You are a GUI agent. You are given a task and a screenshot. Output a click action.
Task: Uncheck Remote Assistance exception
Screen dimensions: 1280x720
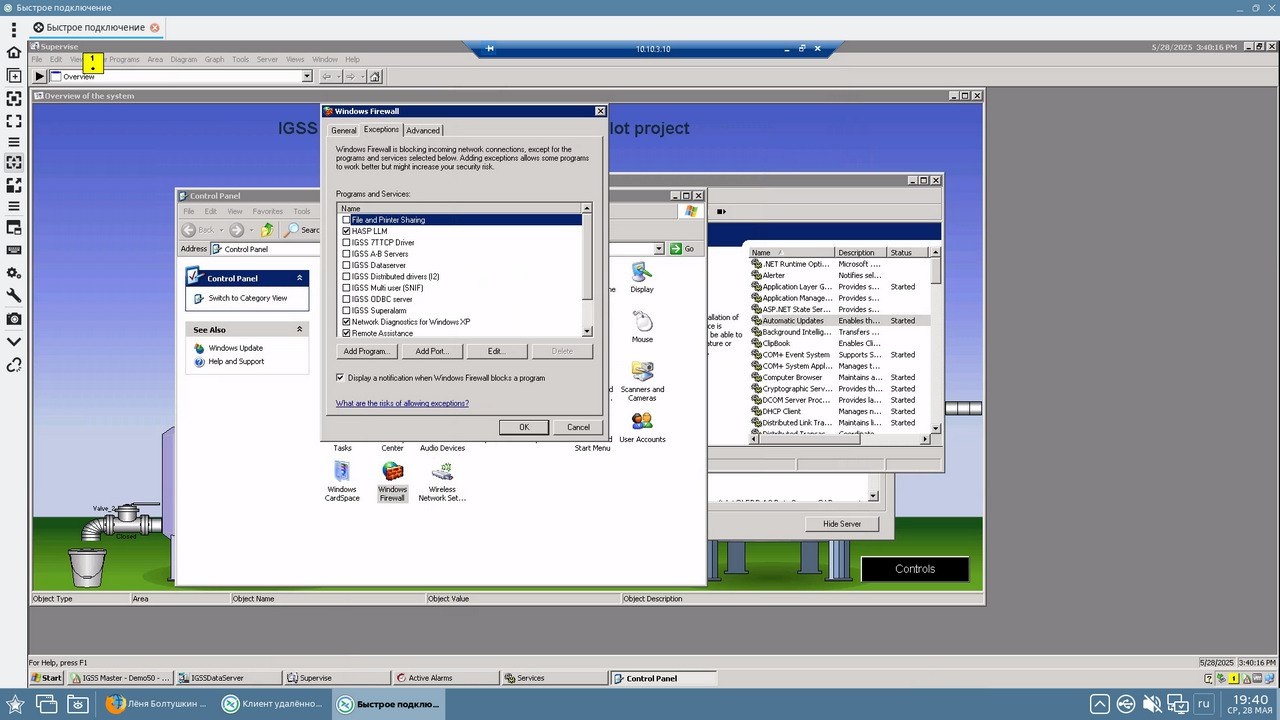point(347,333)
